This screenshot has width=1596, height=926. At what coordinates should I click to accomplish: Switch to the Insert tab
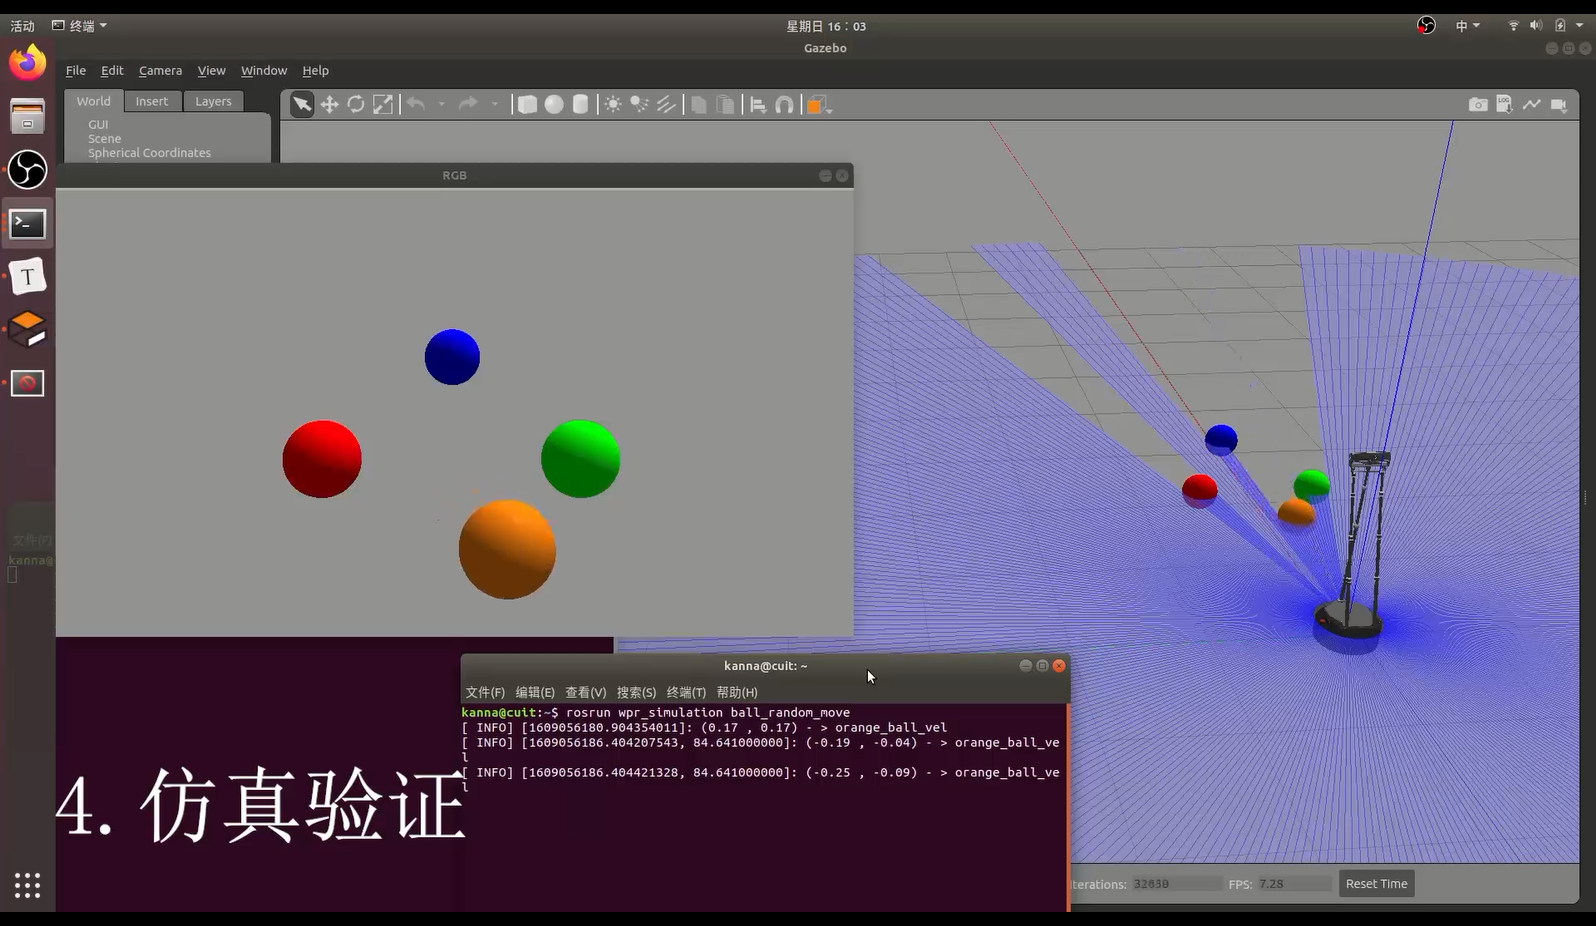(x=152, y=101)
